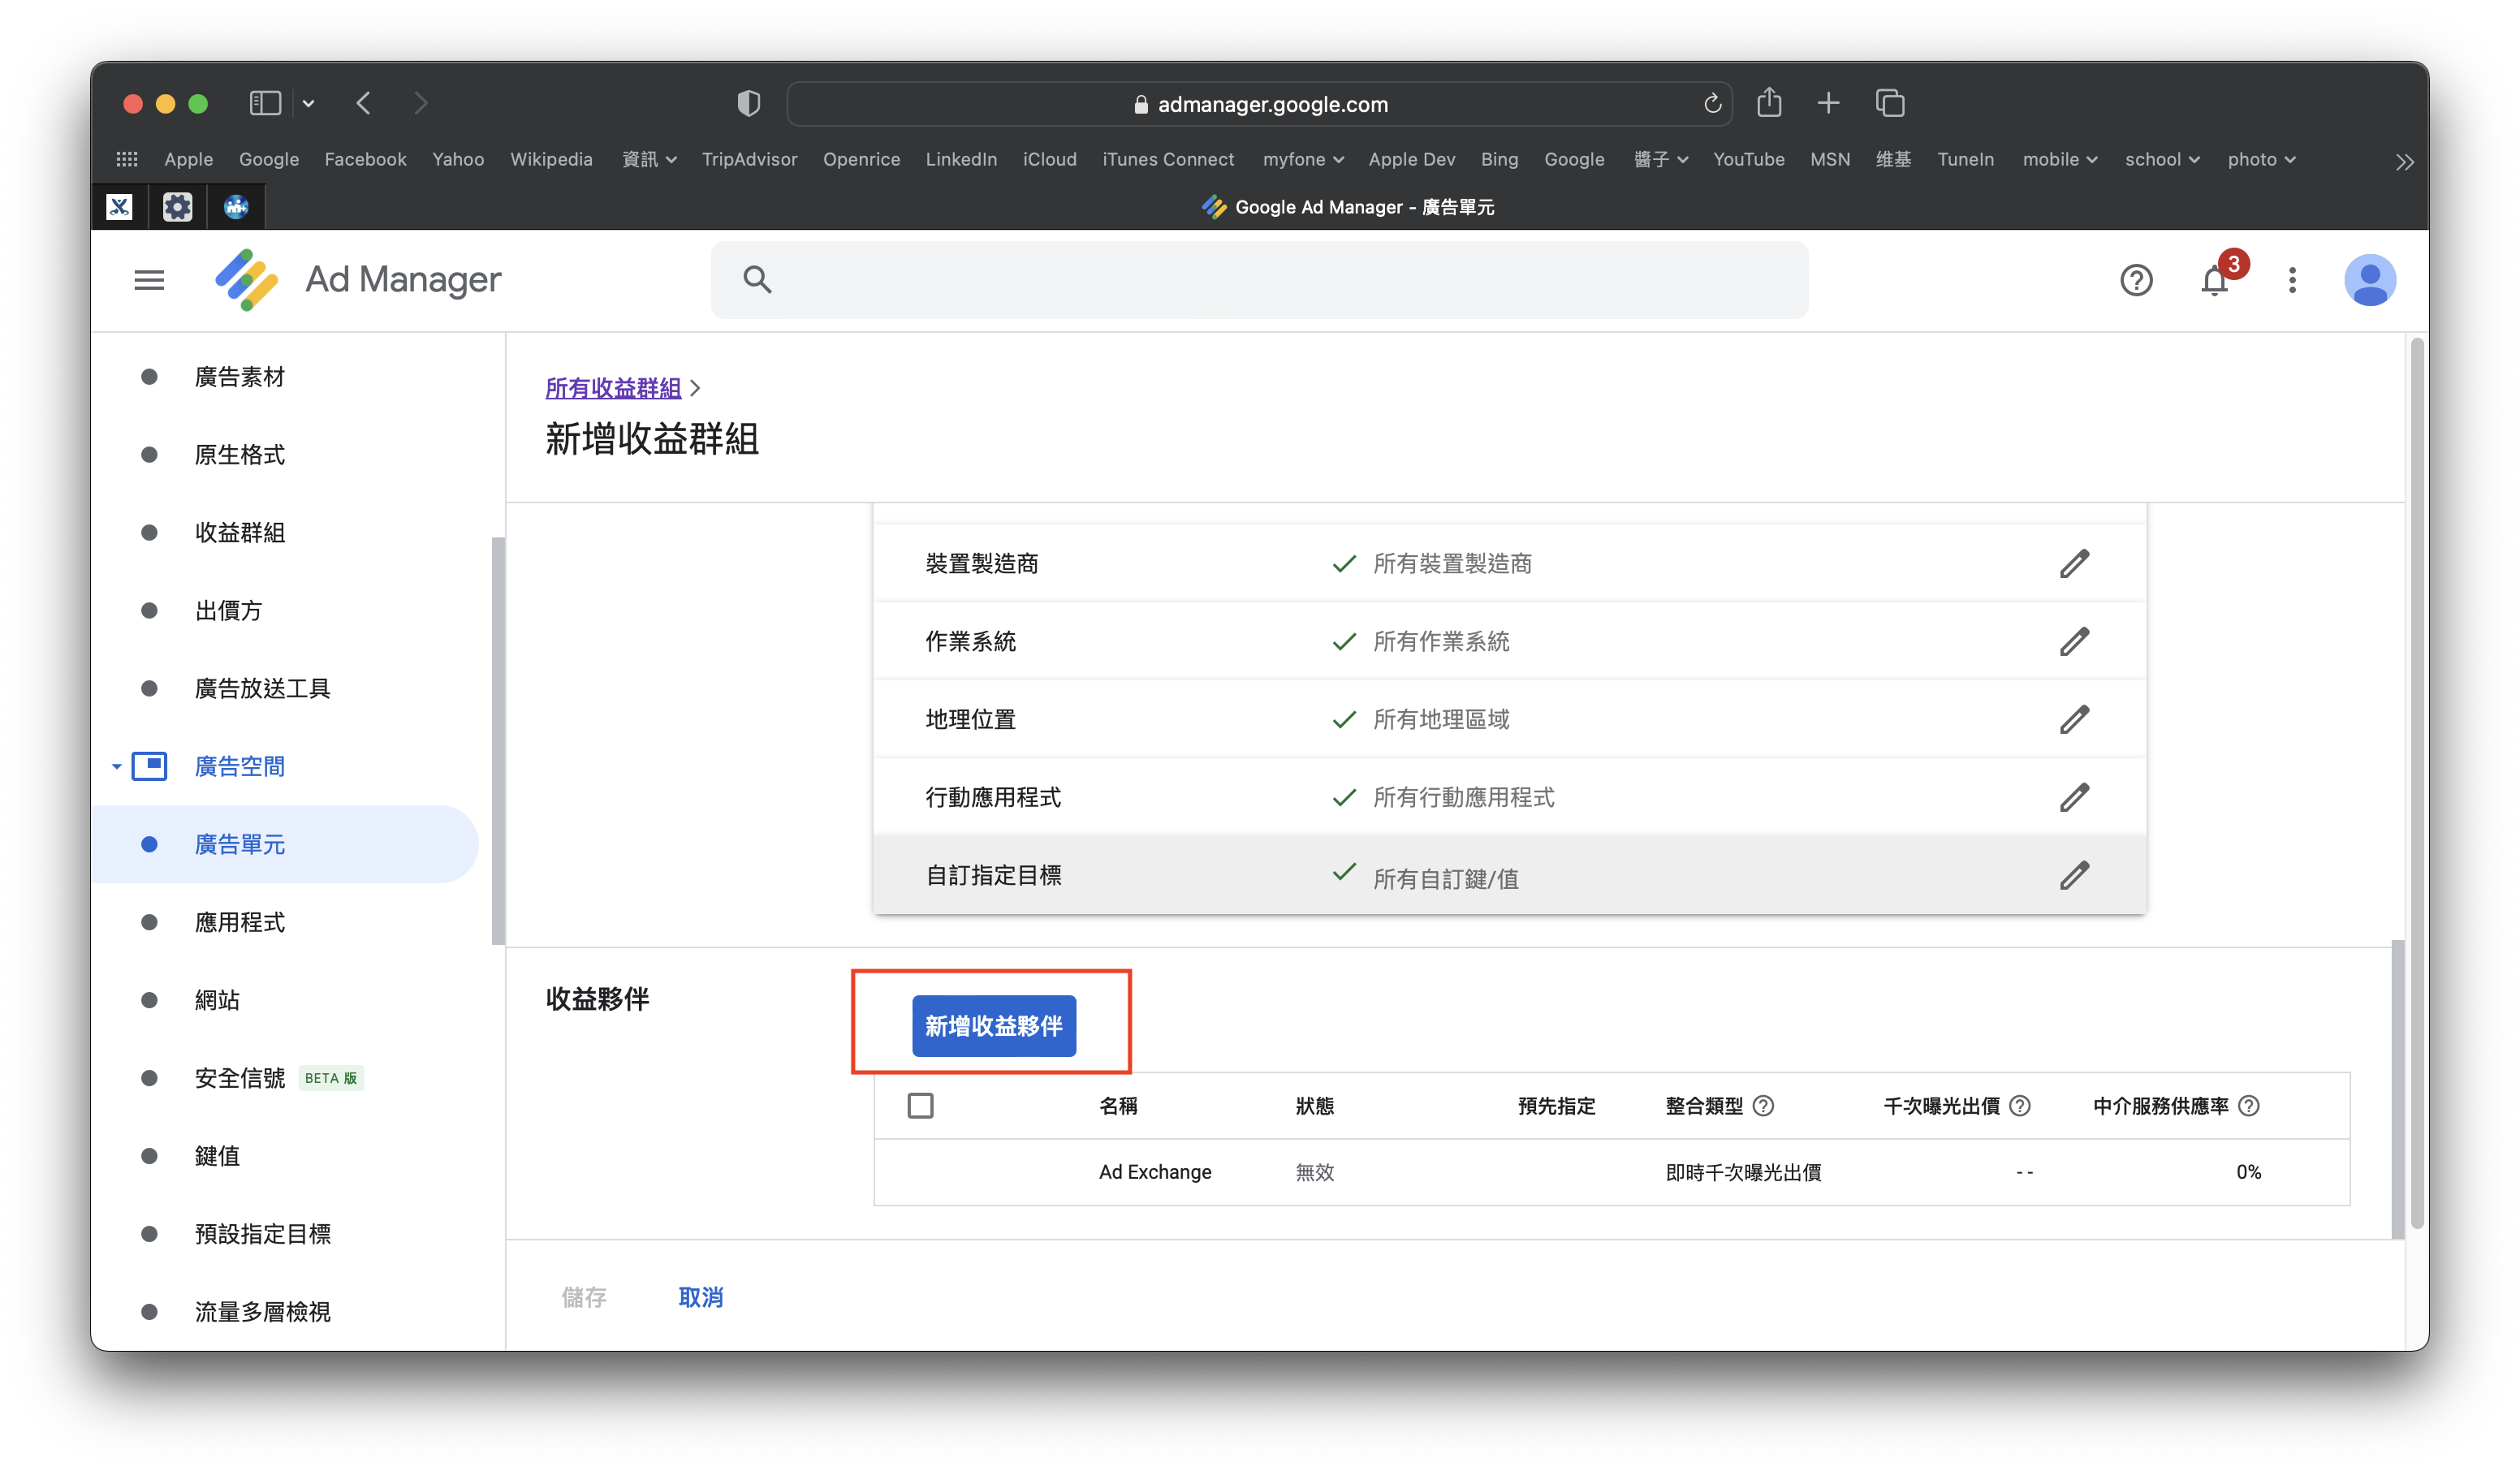Edit the 地理位置 targeting row

[x=2074, y=720]
